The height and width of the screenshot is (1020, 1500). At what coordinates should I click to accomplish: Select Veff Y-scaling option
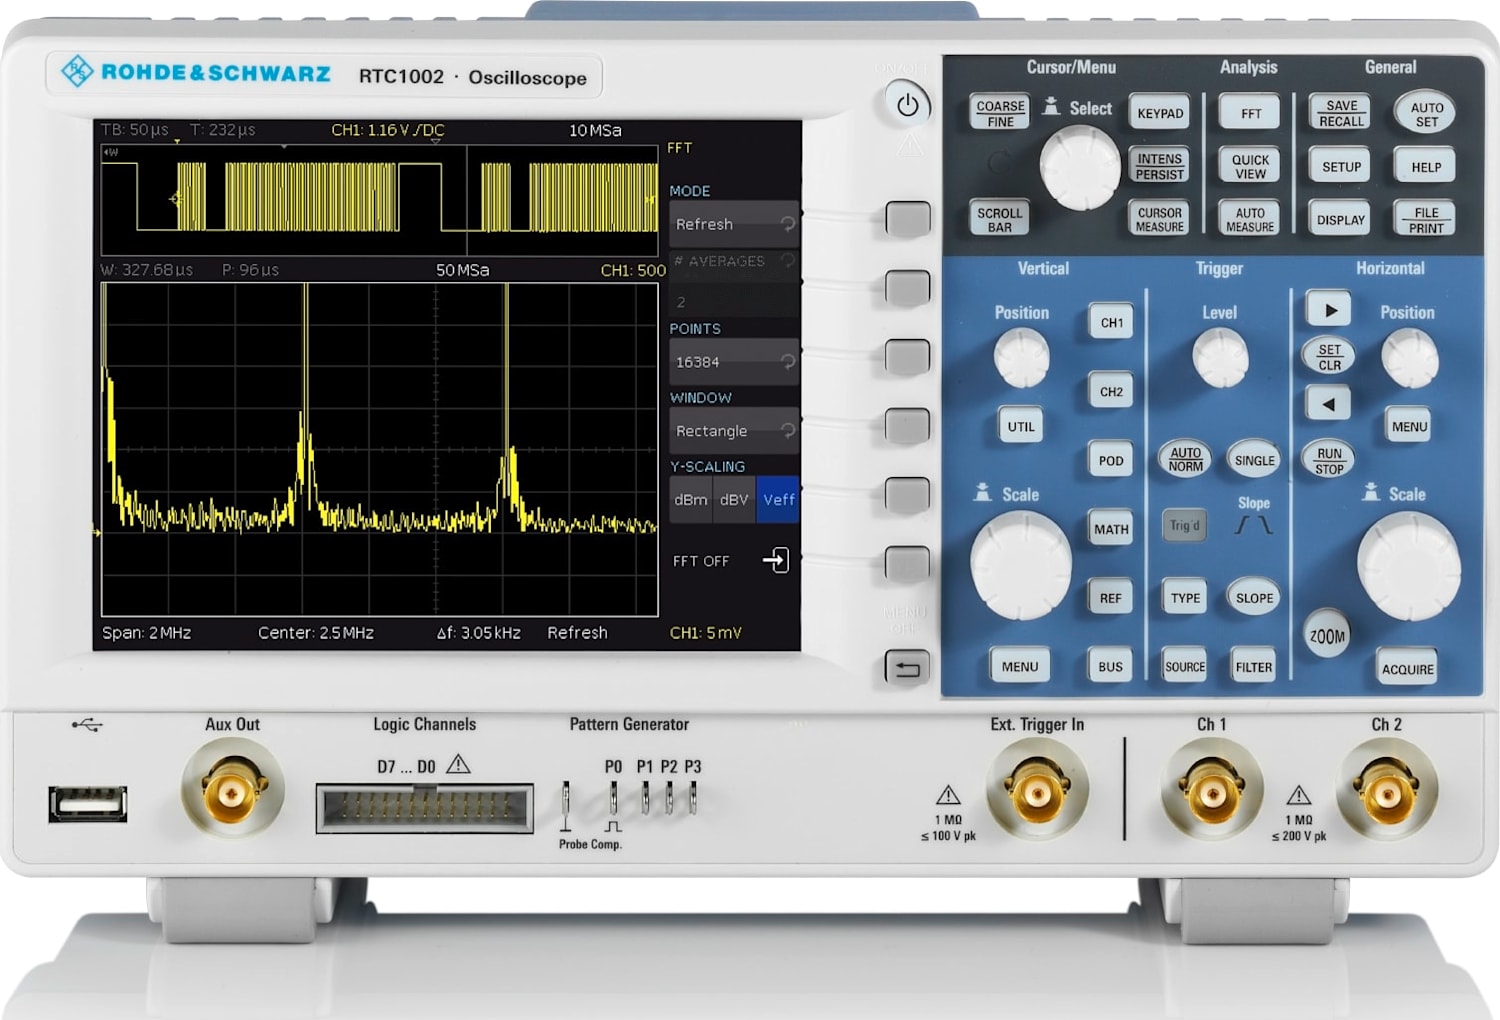coord(778,500)
